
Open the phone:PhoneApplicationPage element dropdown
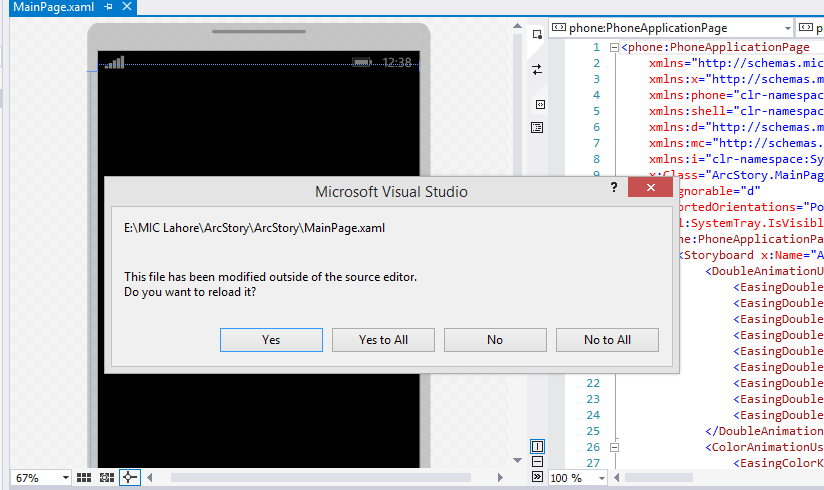pyautogui.click(x=787, y=28)
